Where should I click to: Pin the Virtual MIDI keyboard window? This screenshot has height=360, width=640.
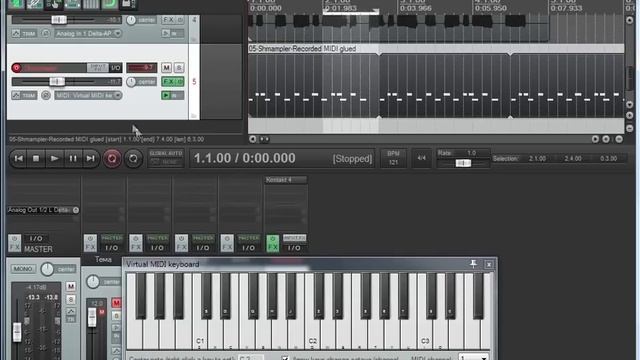point(473,264)
